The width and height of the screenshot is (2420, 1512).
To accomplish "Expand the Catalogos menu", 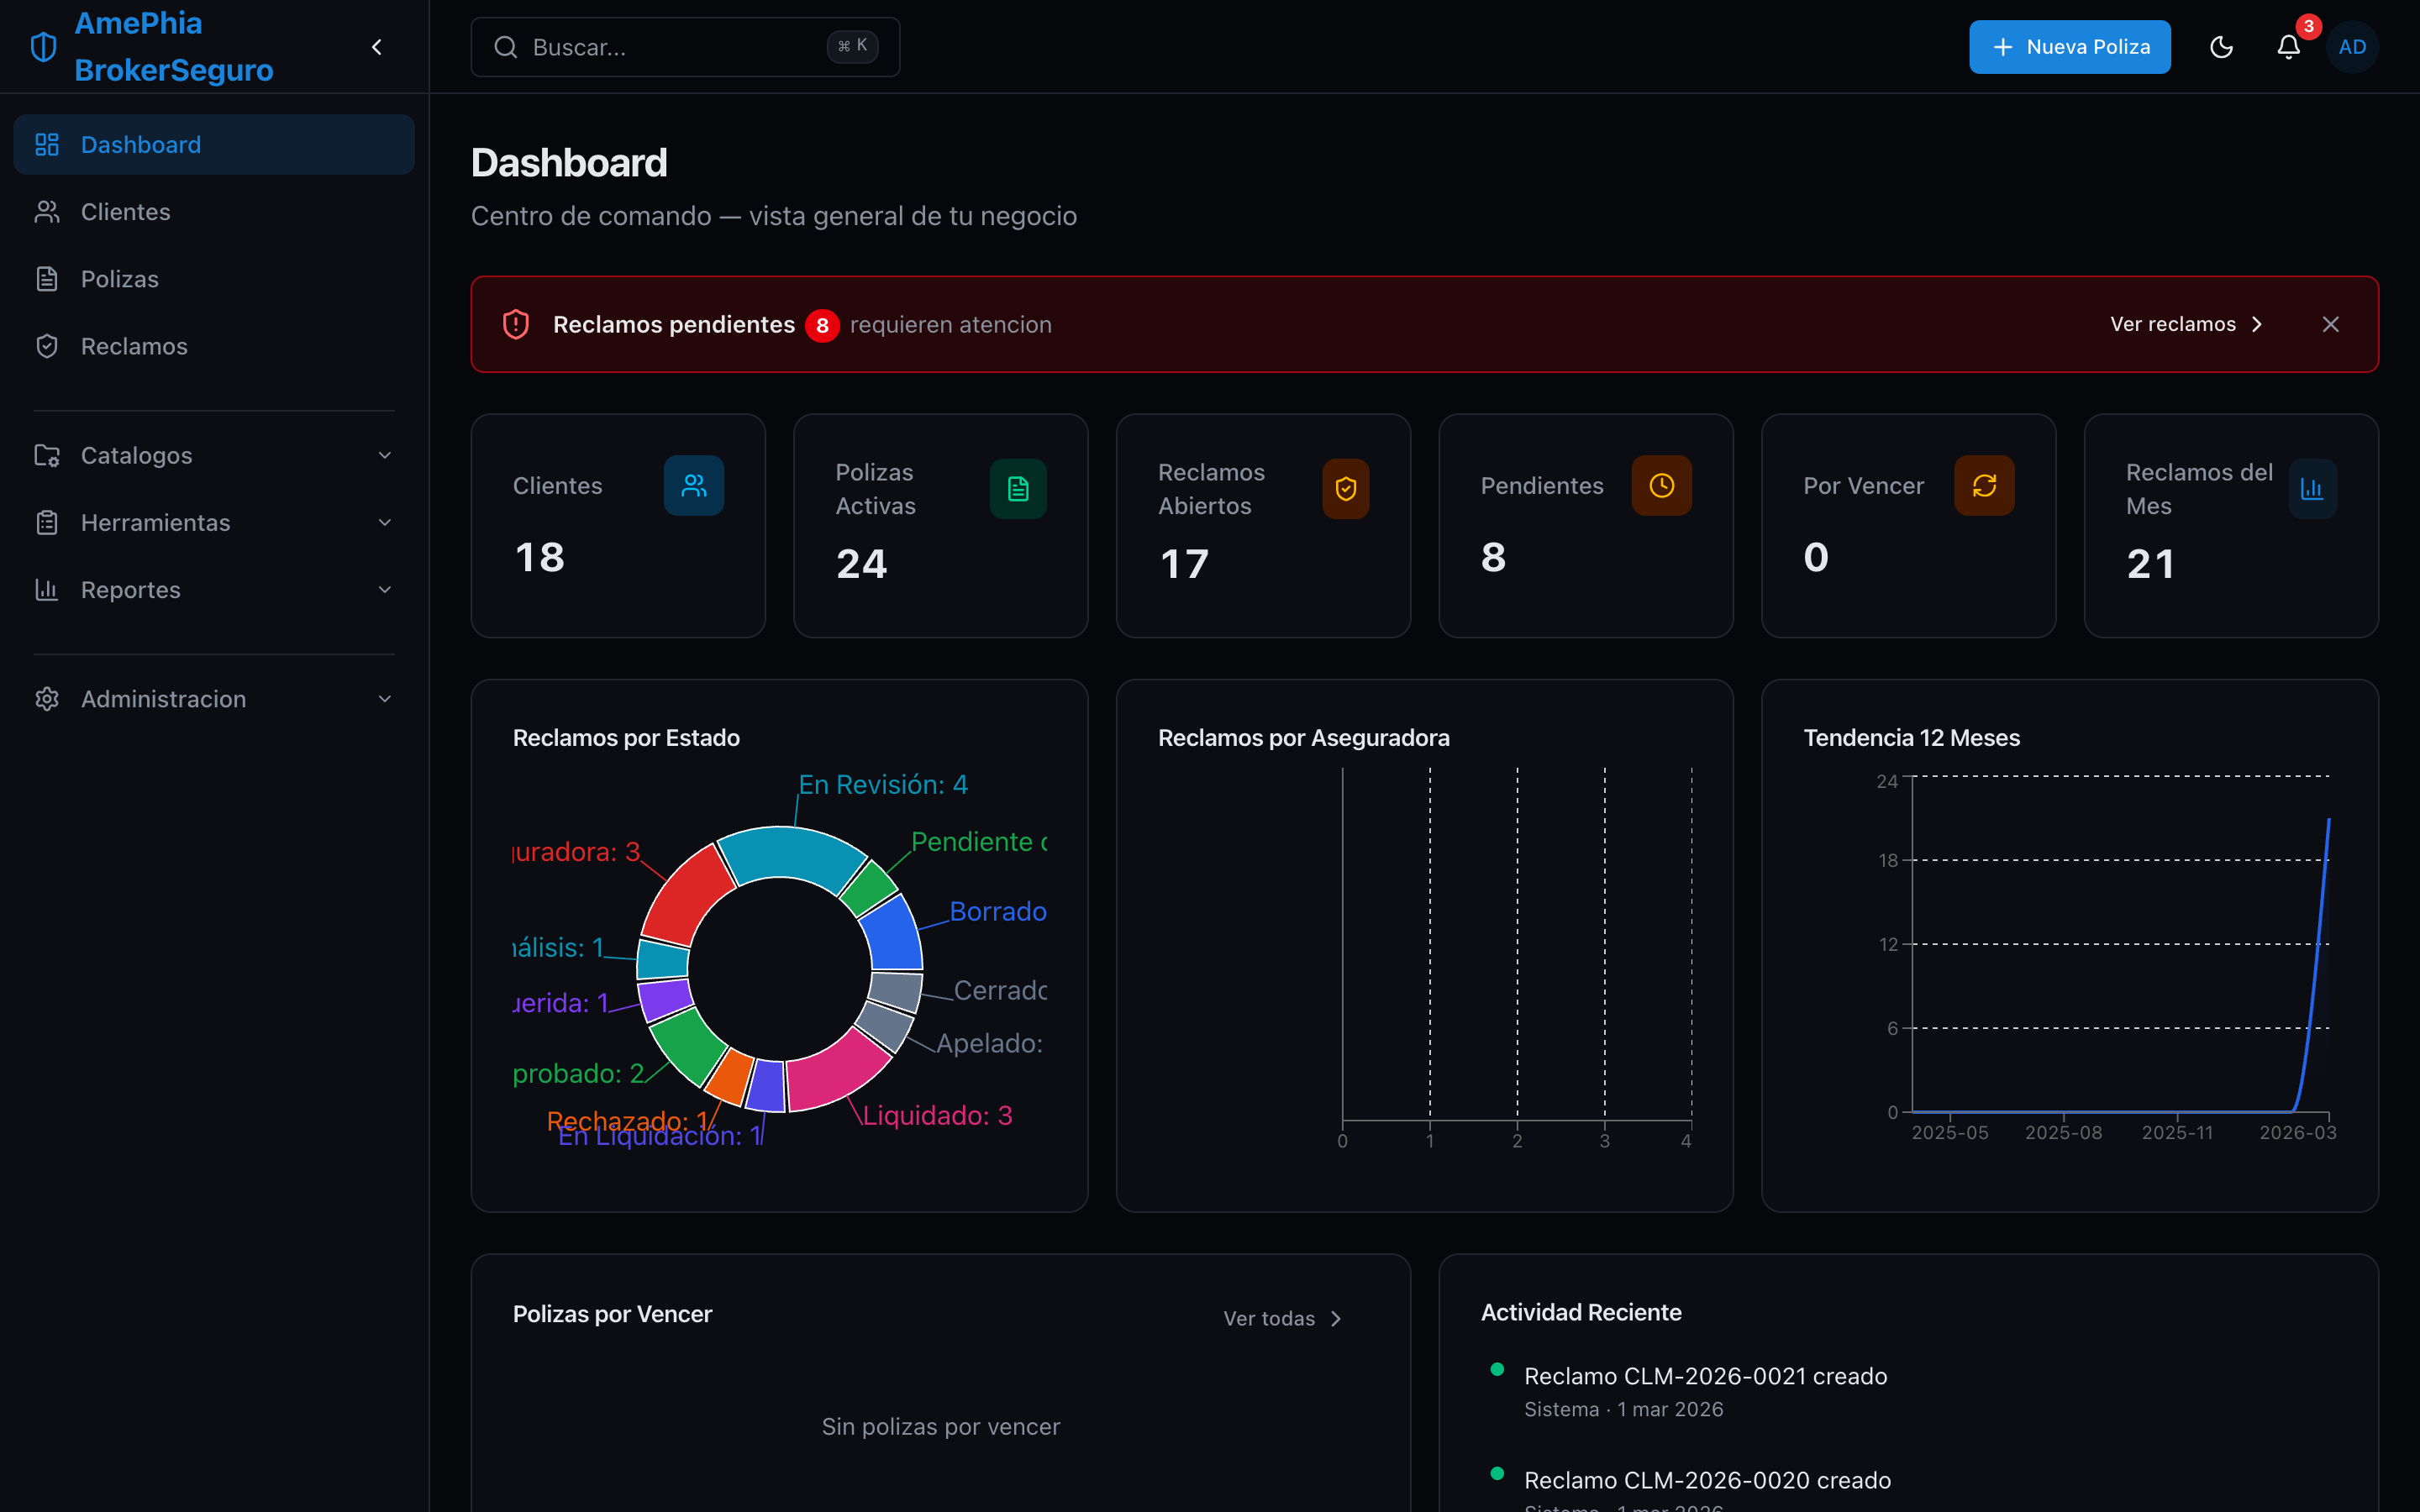I will pos(214,455).
